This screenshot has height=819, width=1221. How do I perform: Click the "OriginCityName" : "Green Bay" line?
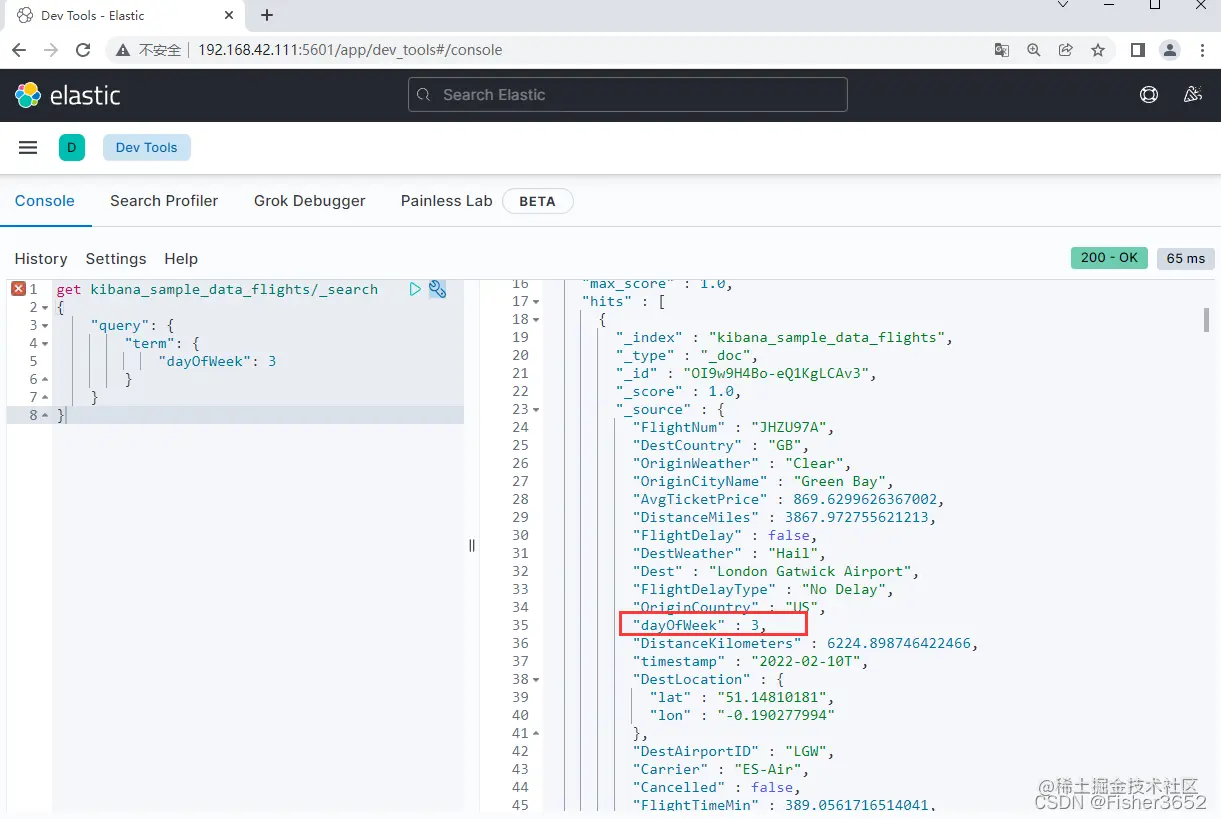point(763,481)
